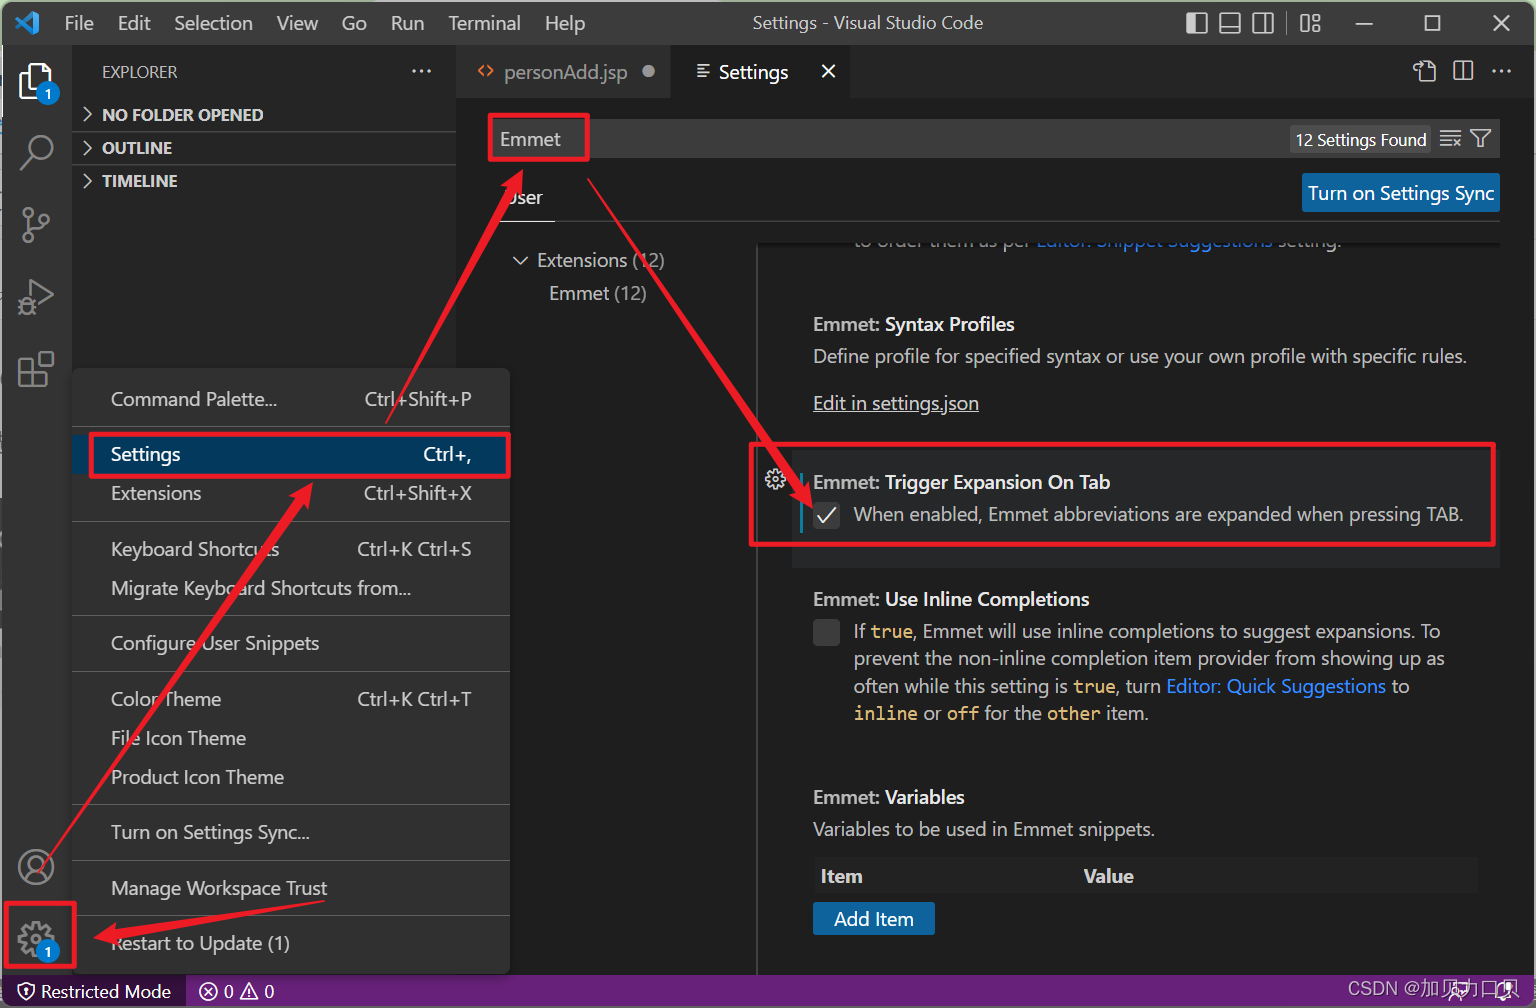The height and width of the screenshot is (1008, 1536).
Task: Open the Terminal menu
Action: [x=484, y=23]
